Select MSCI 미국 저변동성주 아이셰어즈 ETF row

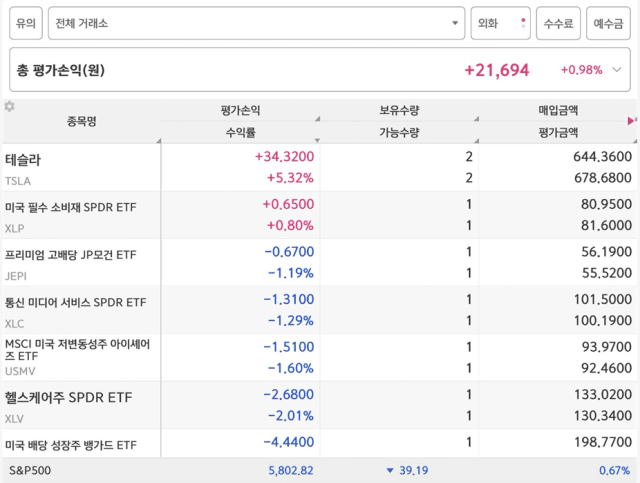click(x=320, y=357)
